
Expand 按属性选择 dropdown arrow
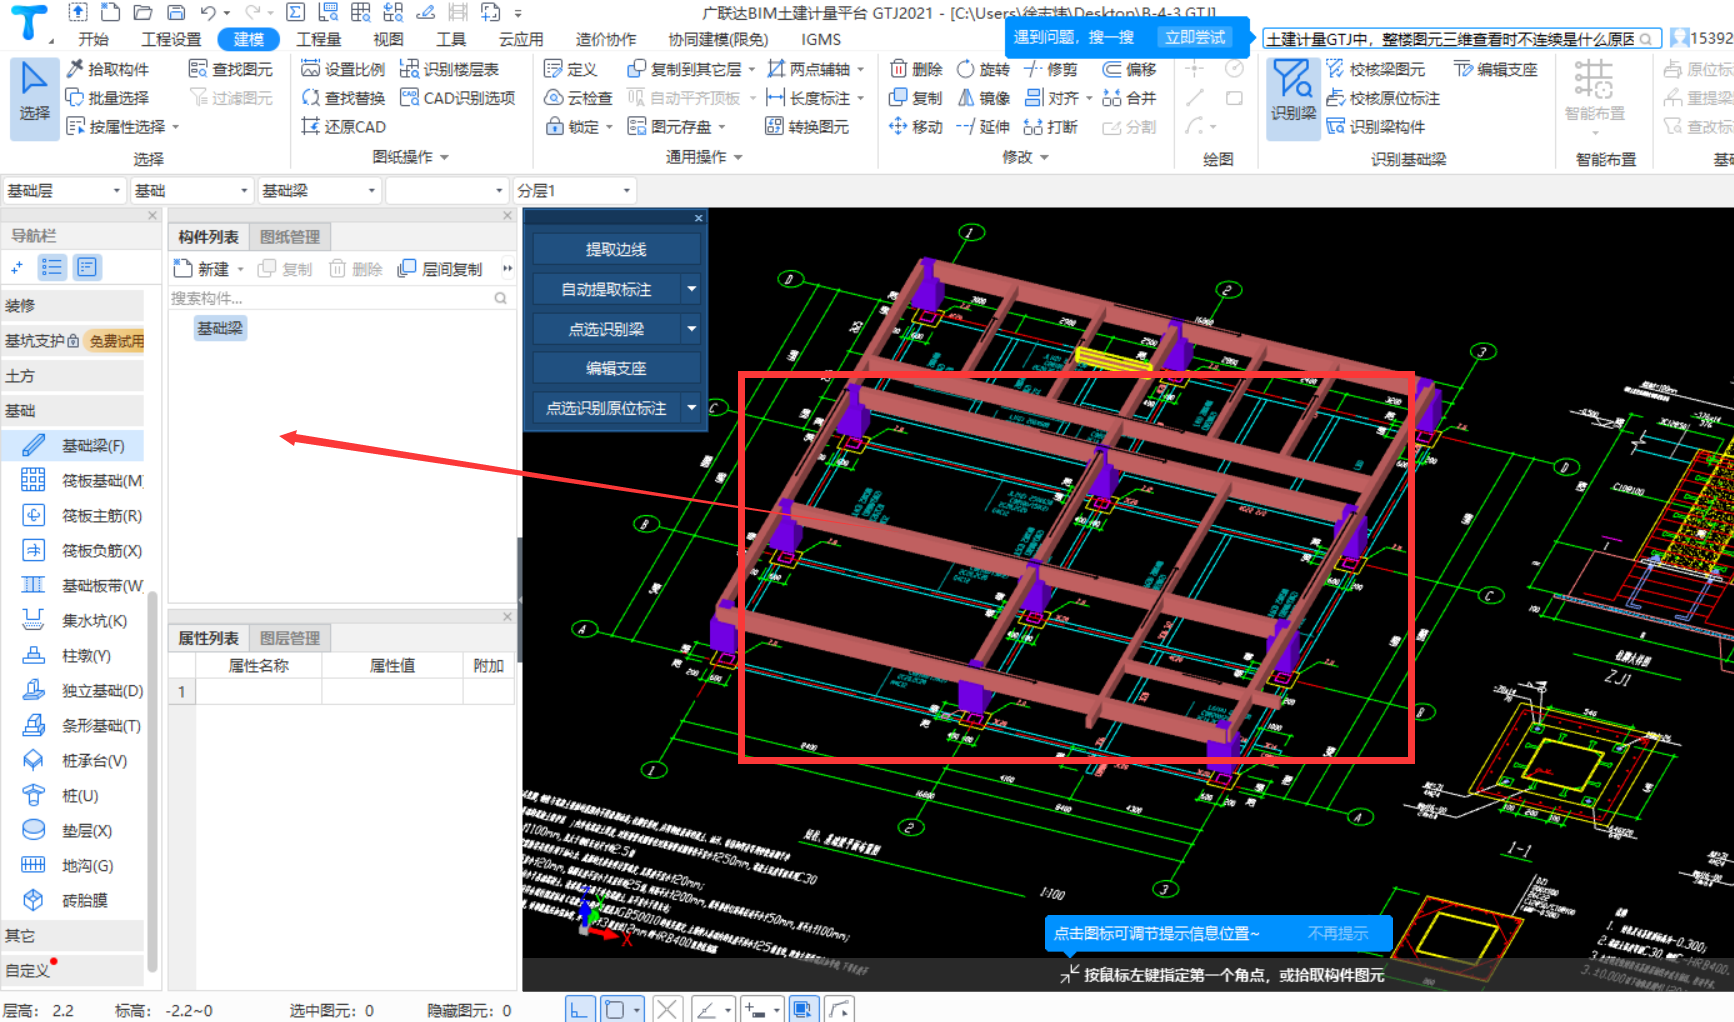[175, 127]
